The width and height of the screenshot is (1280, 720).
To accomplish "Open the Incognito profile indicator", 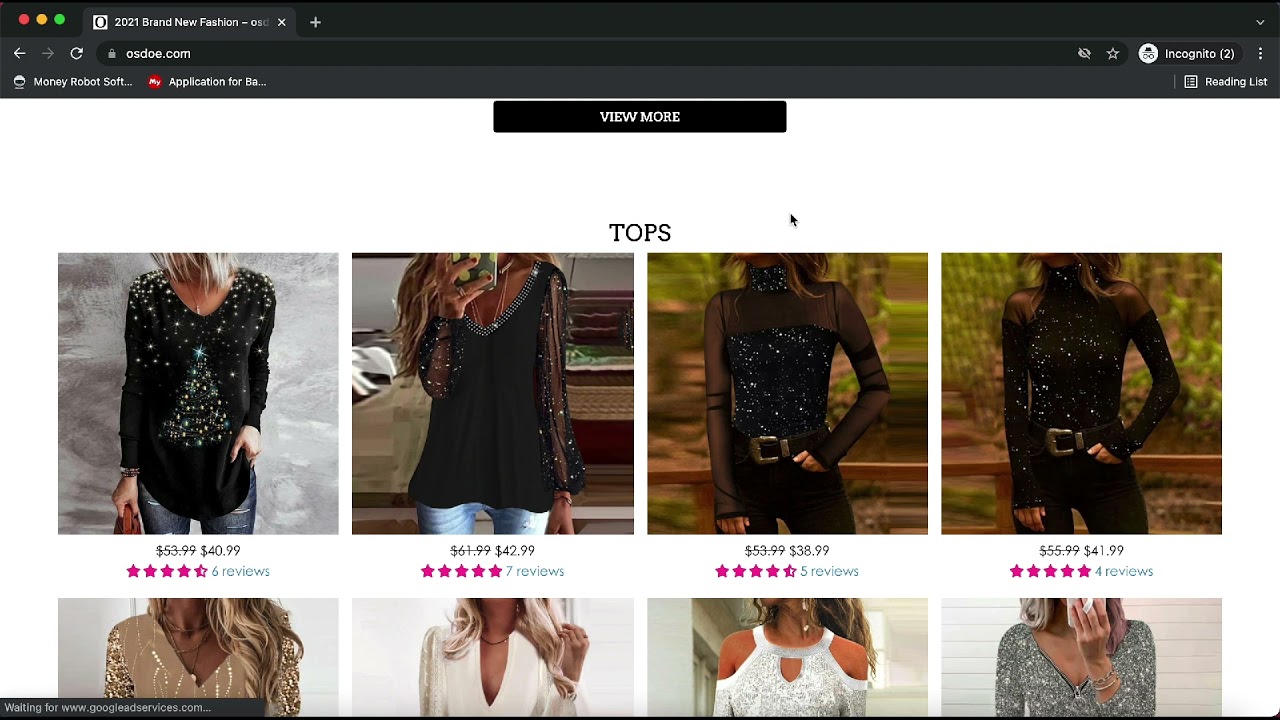I will point(1187,54).
